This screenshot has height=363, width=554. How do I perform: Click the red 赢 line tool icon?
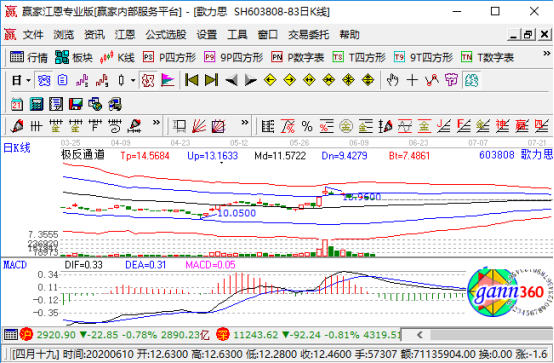522,126
